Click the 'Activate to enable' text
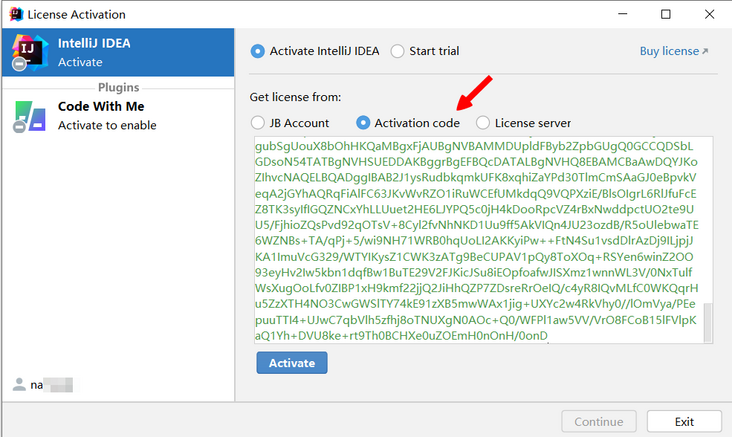 click(x=107, y=125)
